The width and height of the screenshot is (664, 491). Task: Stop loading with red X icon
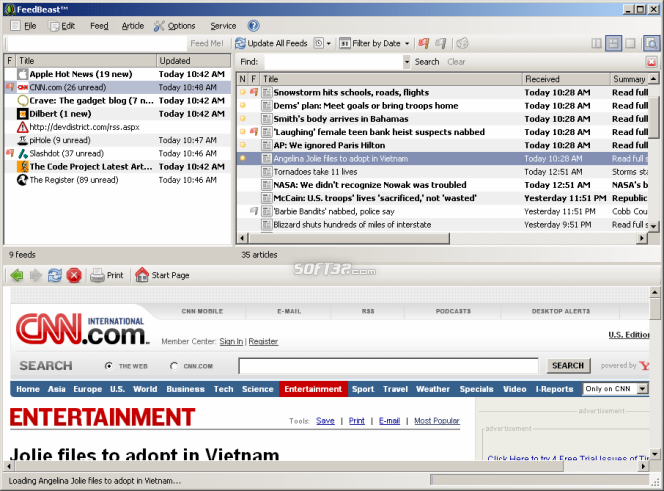click(74, 275)
